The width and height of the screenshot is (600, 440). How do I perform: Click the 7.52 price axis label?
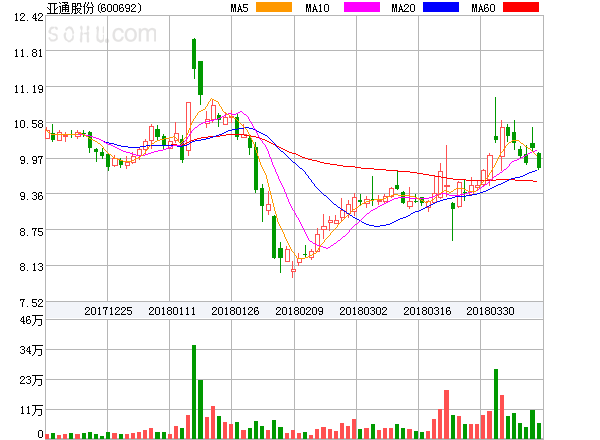(31, 303)
